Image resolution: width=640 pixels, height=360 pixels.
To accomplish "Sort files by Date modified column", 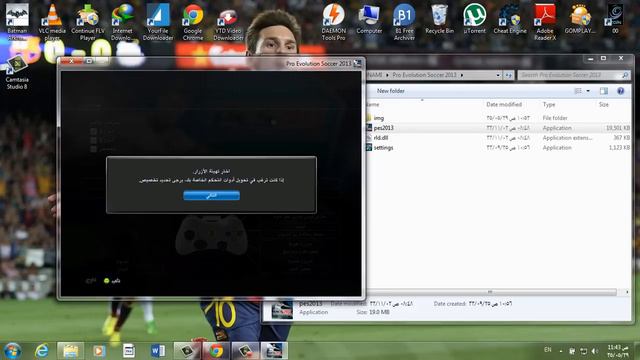I will pos(504,104).
